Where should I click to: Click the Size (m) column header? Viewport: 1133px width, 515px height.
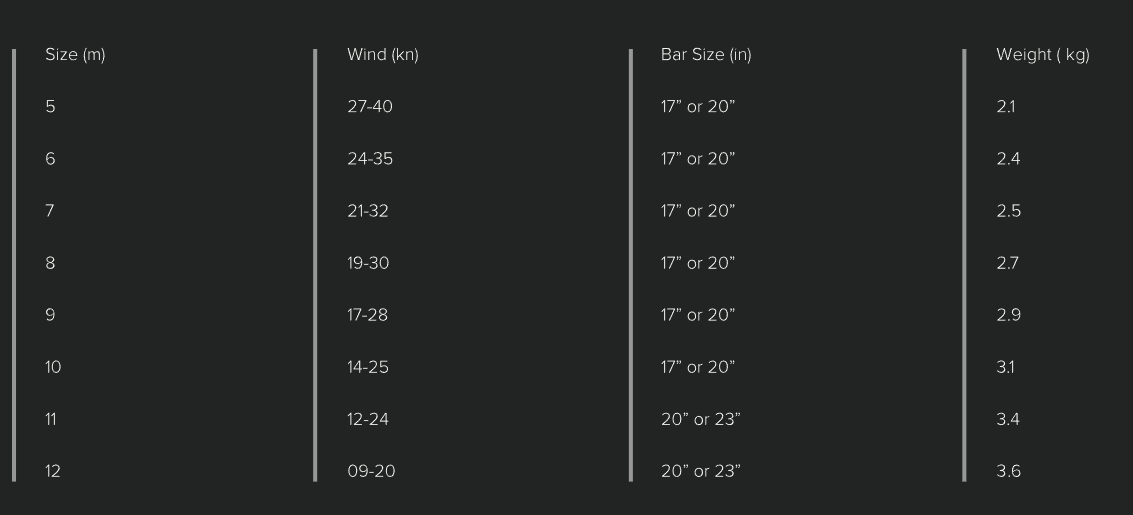pos(75,55)
